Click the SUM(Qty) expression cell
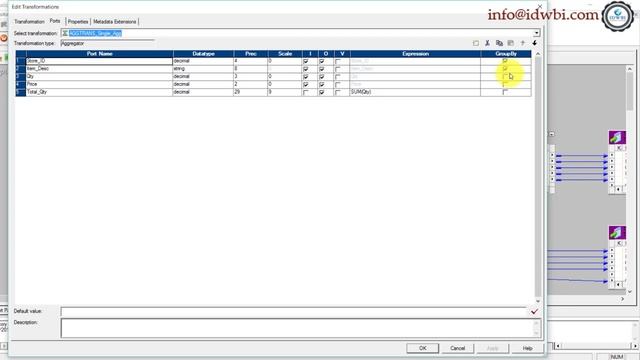Screen dimensions: 640x360 (416, 92)
